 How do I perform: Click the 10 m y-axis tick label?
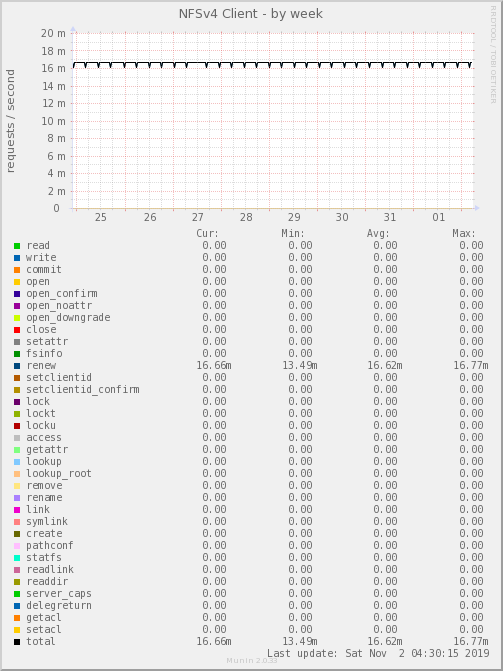tap(54, 121)
